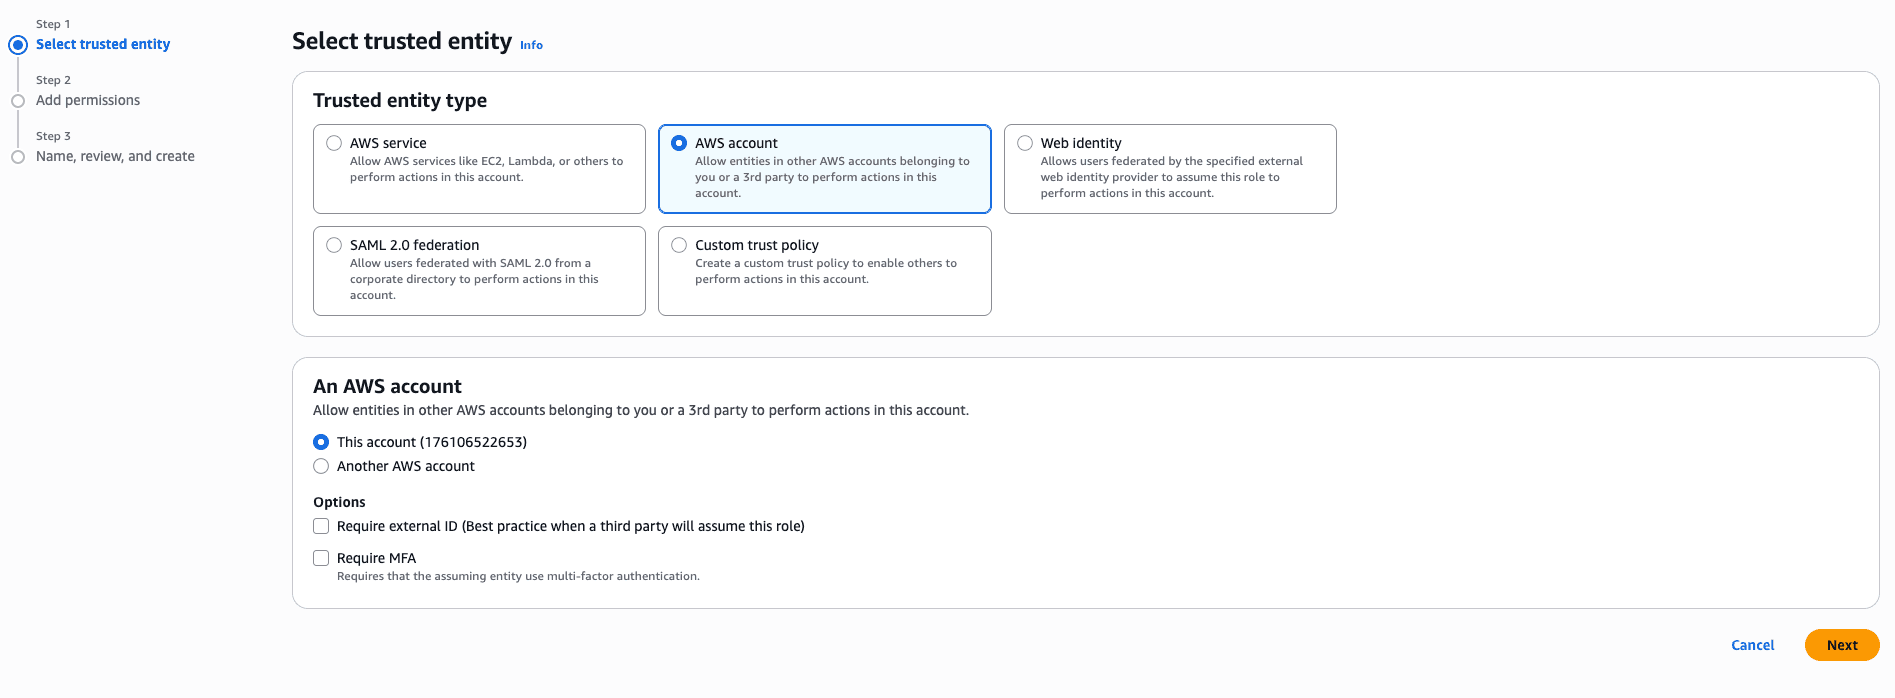This screenshot has width=1895, height=698.
Task: Select Another AWS account radio
Action: pyautogui.click(x=321, y=466)
